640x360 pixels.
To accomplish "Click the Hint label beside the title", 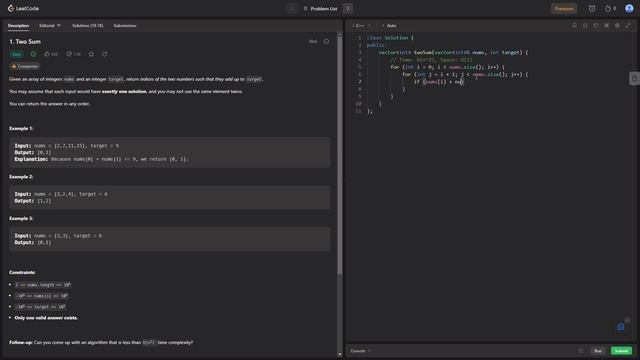I will click(313, 41).
